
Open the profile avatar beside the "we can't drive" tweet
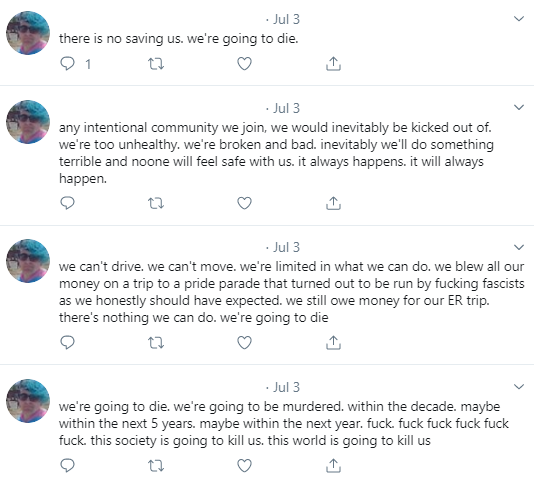pyautogui.click(x=28, y=261)
